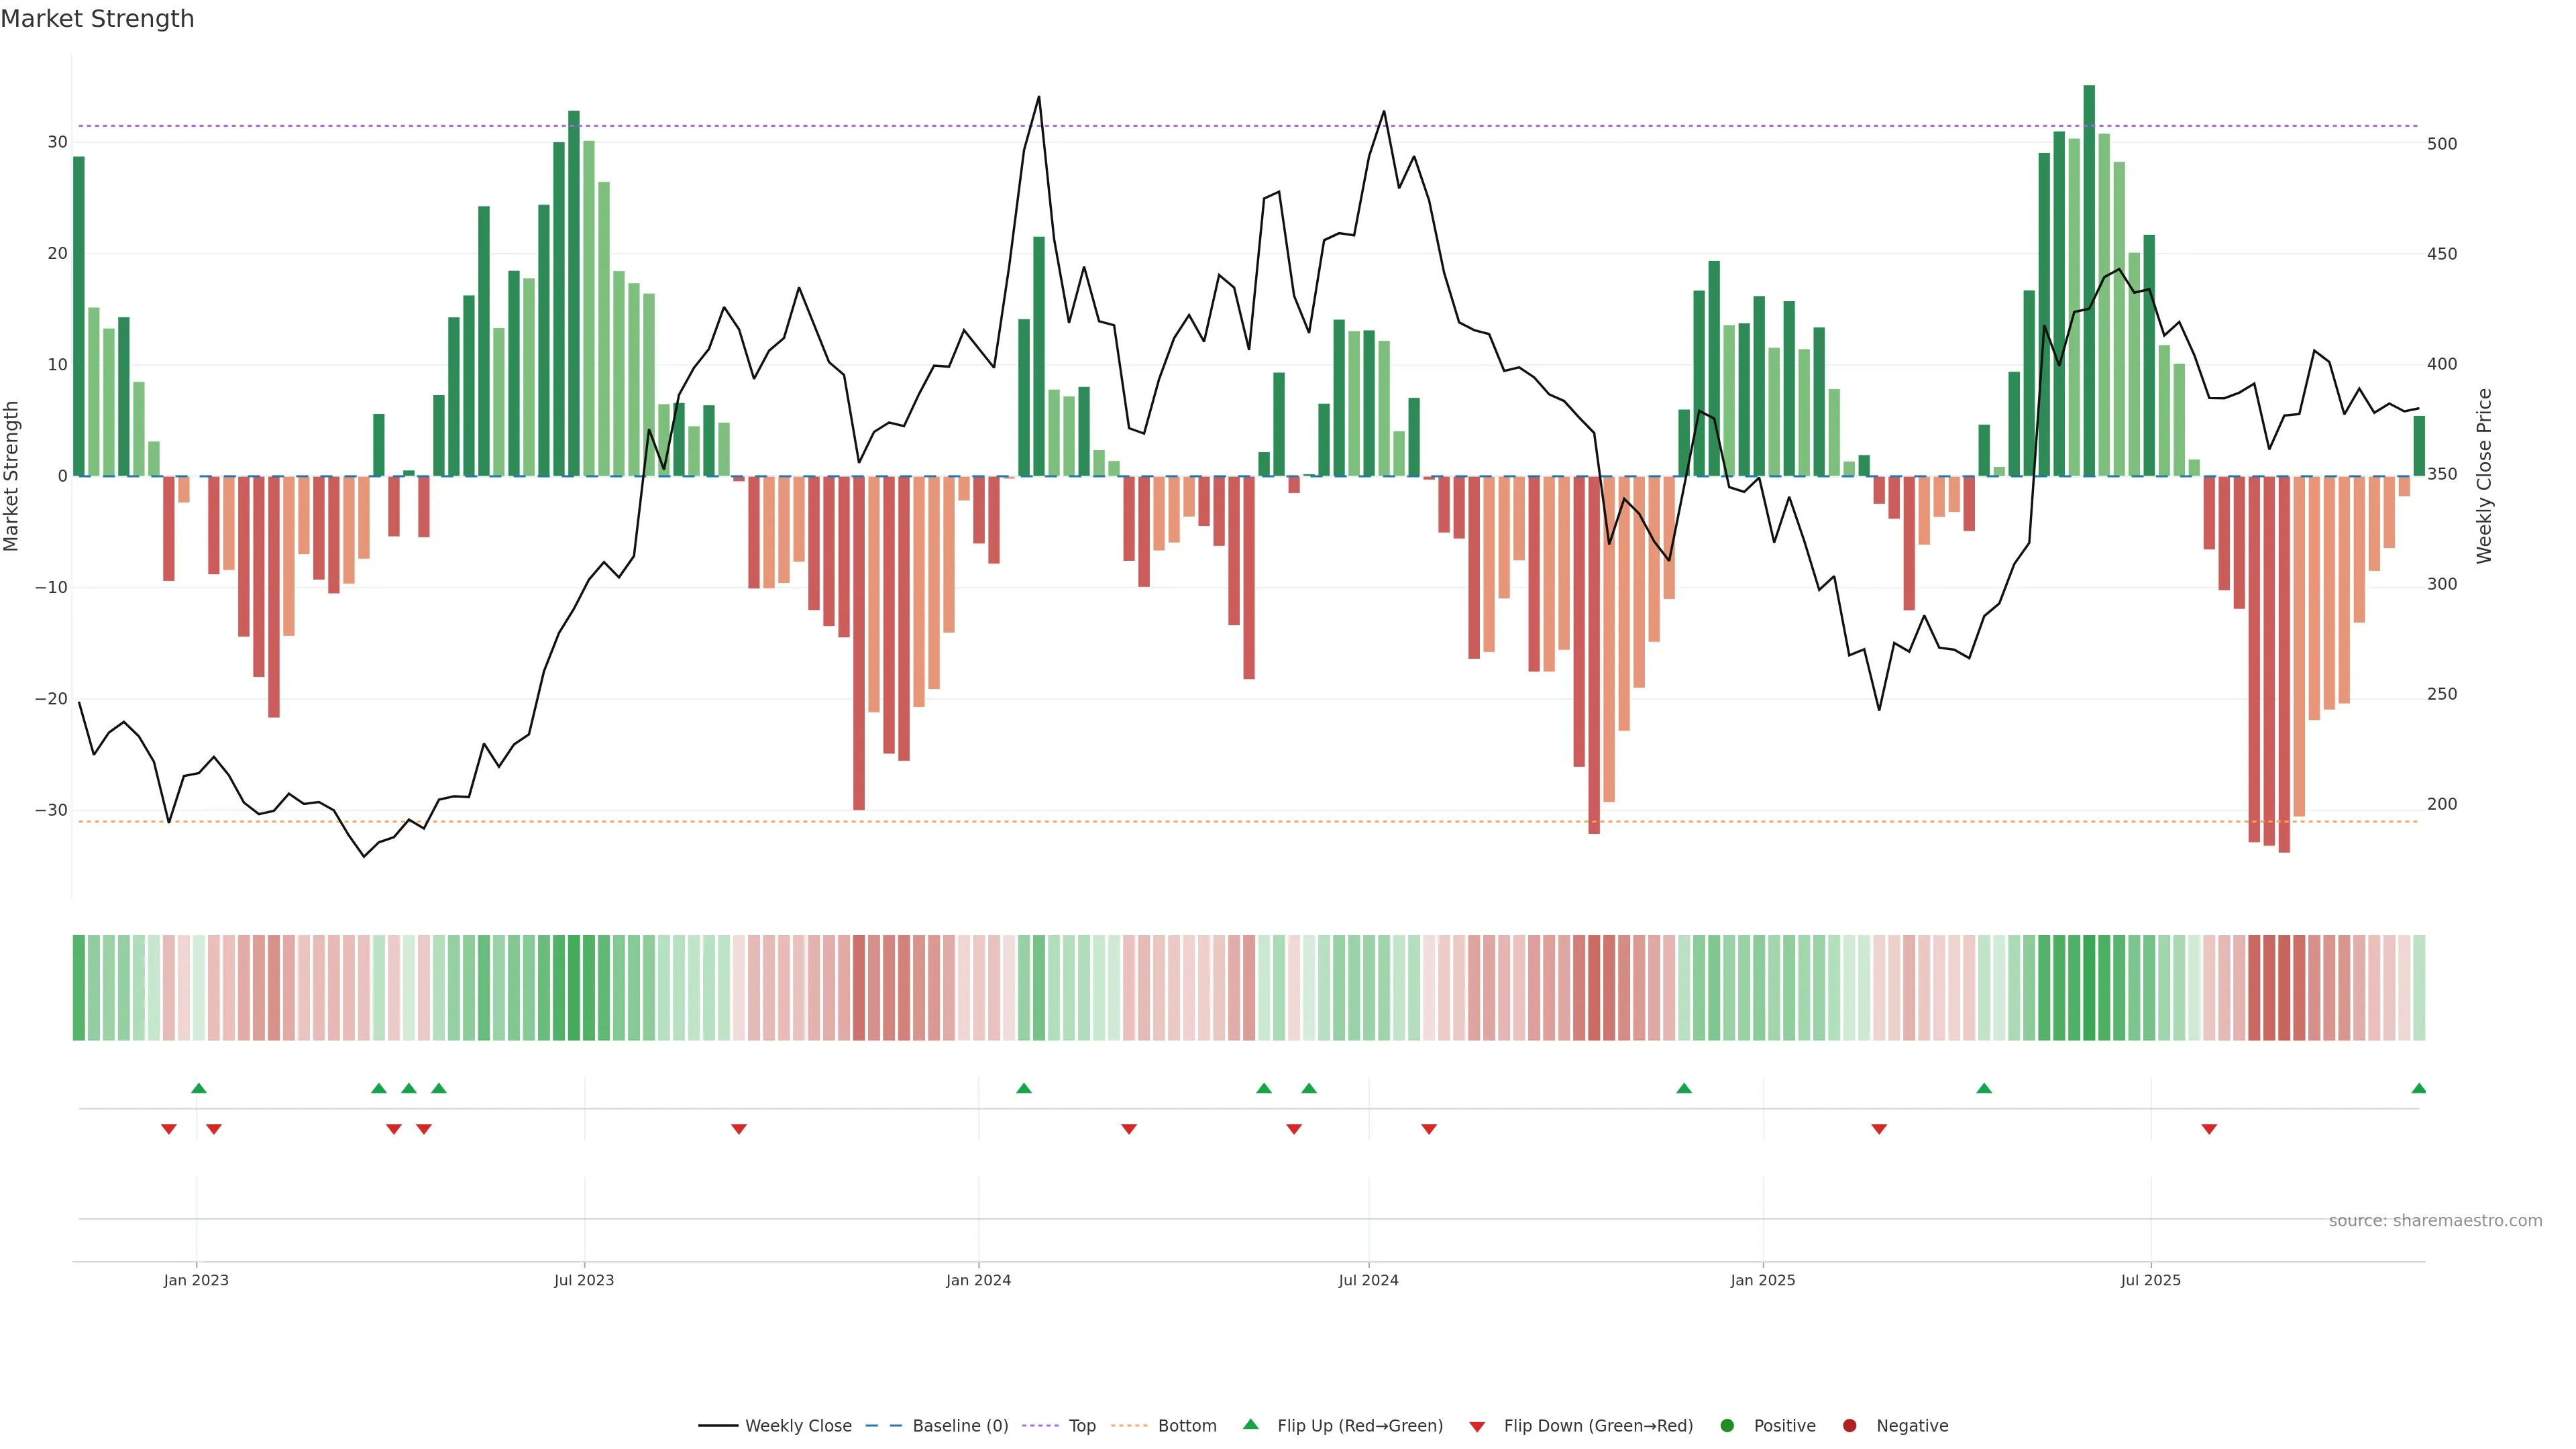Click the rightmost green flip-up triangle marker

(2418, 1088)
